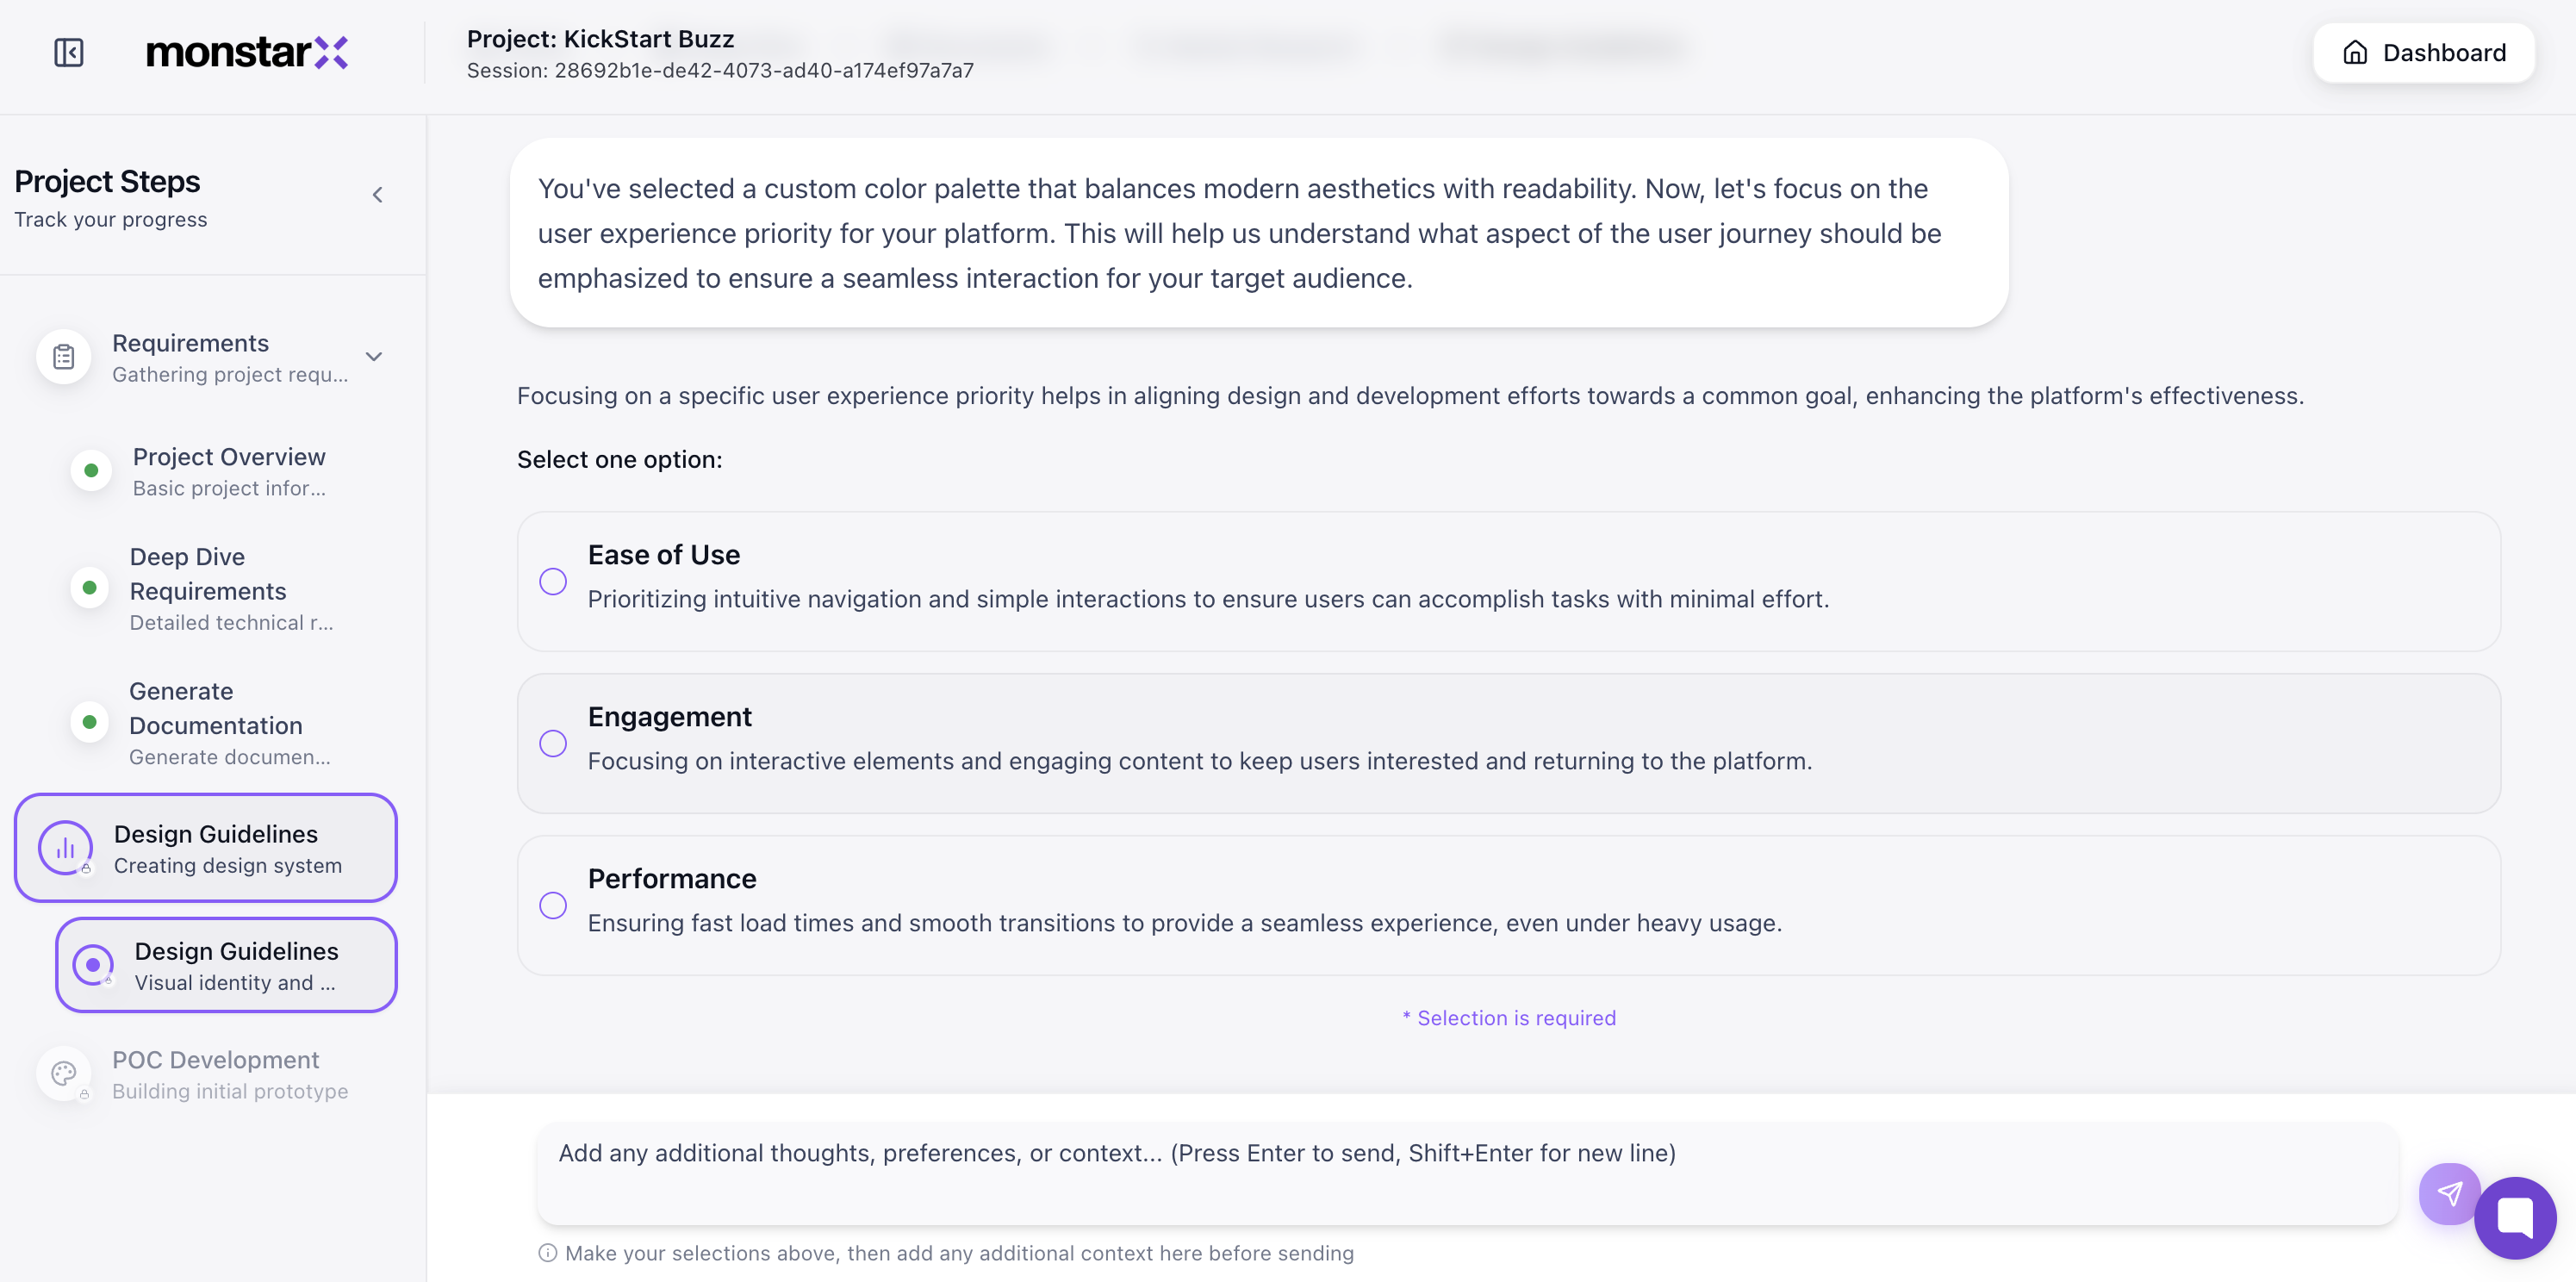Open the Generate Documentation step
Viewport: 2576px width, 1282px height.
(x=215, y=722)
